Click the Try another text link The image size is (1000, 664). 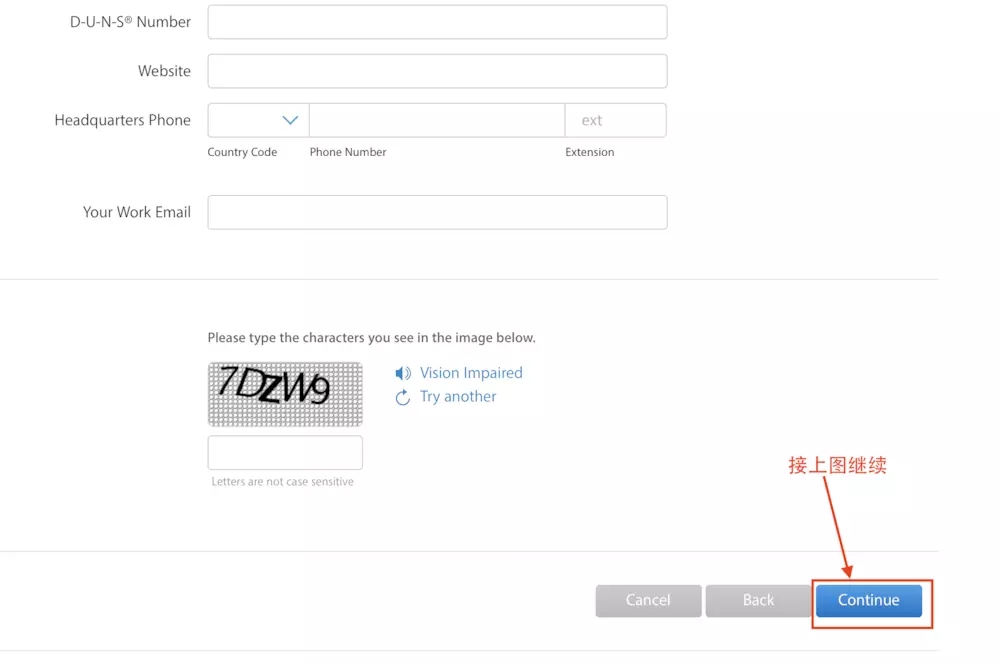pos(458,397)
